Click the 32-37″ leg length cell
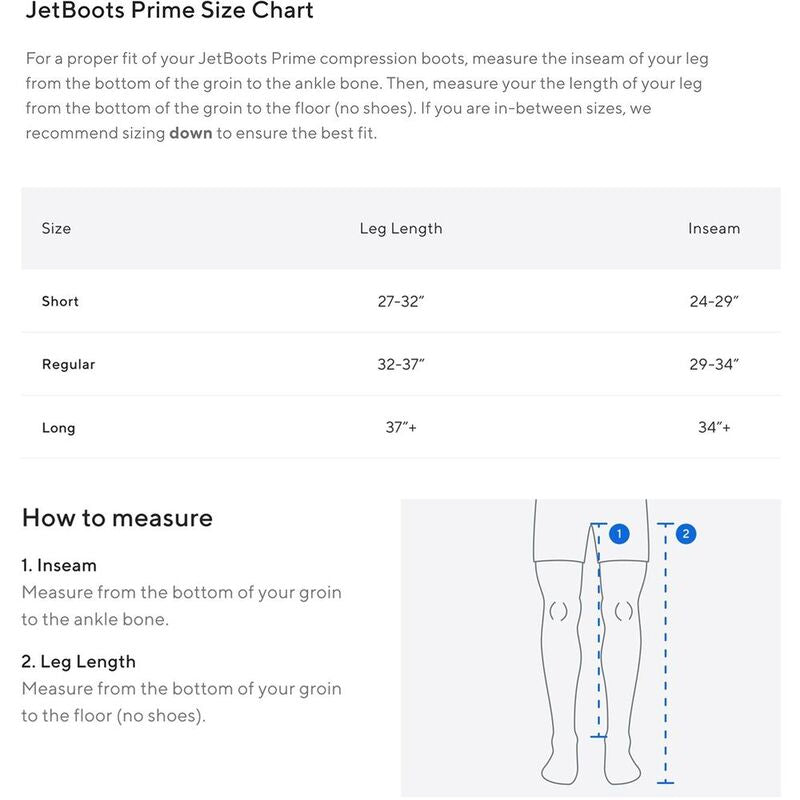Image resolution: width=800 pixels, height=800 pixels. (x=401, y=364)
